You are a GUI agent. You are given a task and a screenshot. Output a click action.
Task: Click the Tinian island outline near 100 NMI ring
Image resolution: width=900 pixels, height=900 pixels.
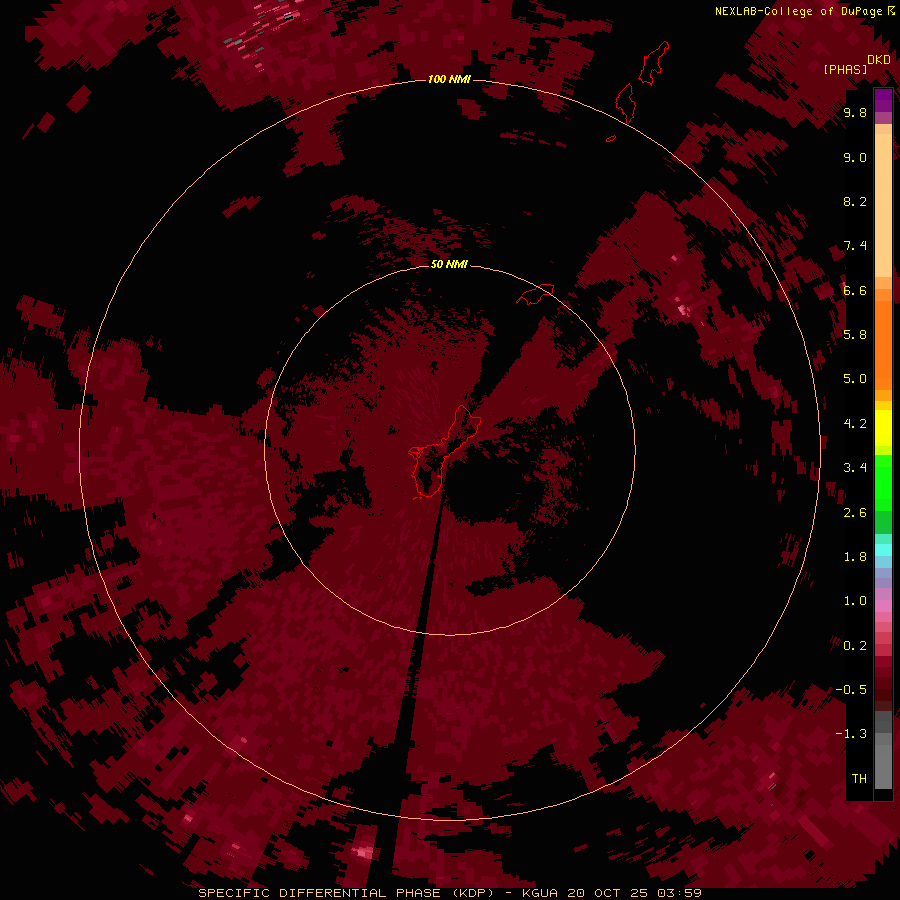(624, 103)
